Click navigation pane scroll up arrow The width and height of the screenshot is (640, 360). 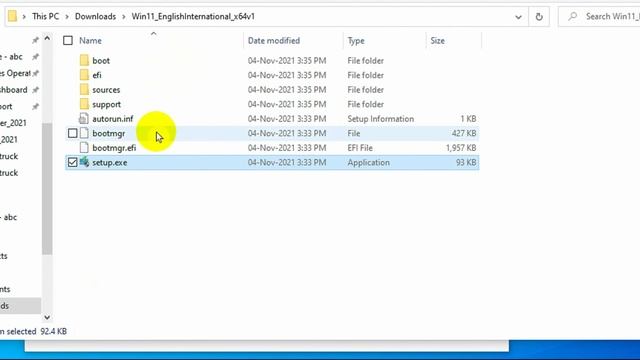pos(47,39)
